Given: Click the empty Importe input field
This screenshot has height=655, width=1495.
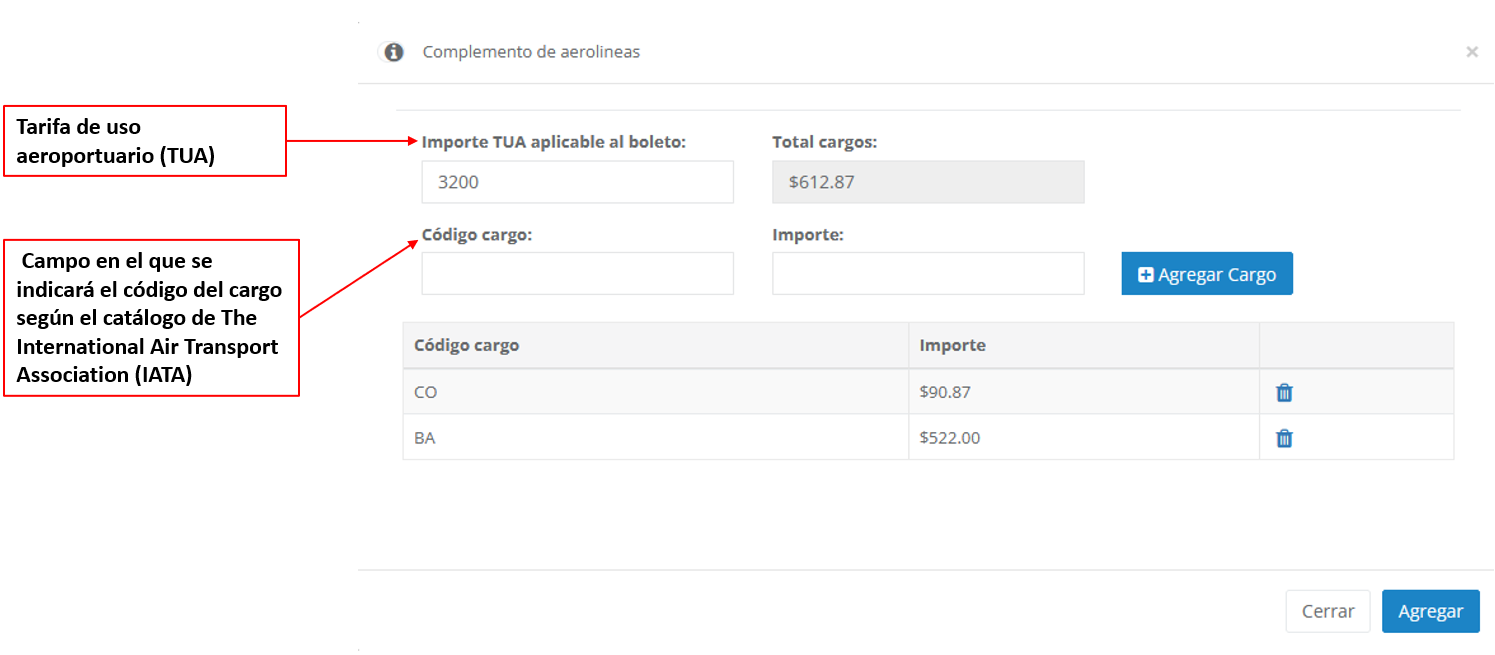Looking at the screenshot, I should click(x=928, y=273).
